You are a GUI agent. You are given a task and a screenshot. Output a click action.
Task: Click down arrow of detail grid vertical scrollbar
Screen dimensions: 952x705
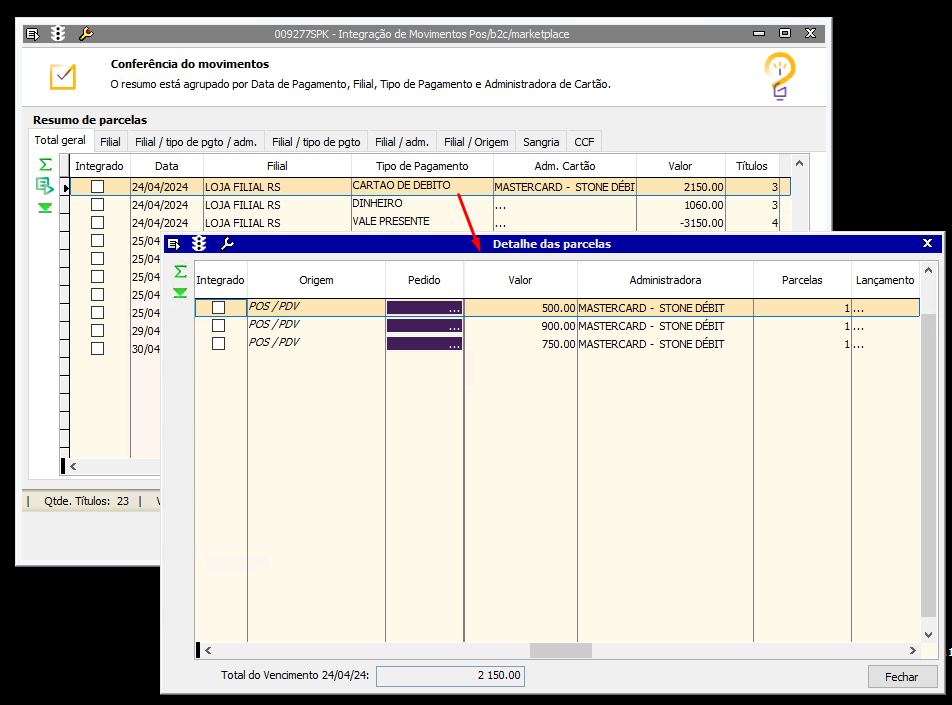(x=928, y=635)
